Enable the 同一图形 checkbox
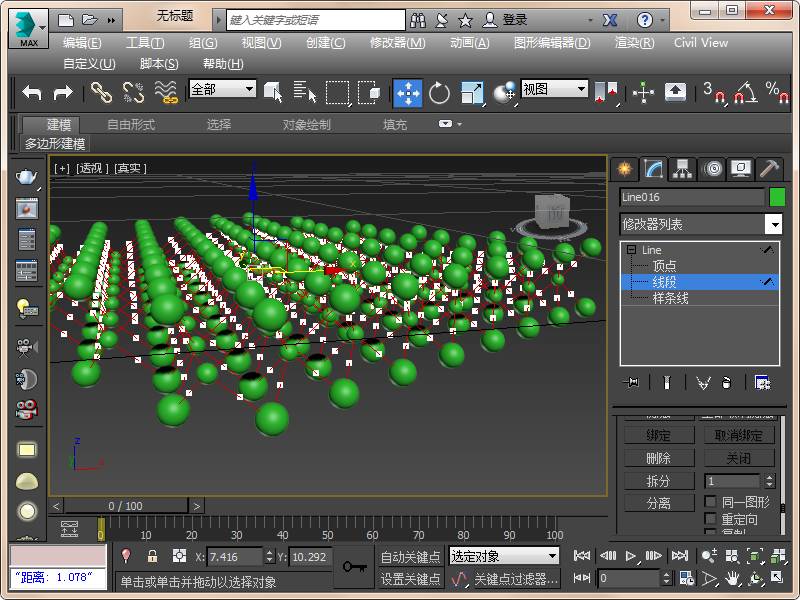Image resolution: width=800 pixels, height=600 pixels. point(711,502)
